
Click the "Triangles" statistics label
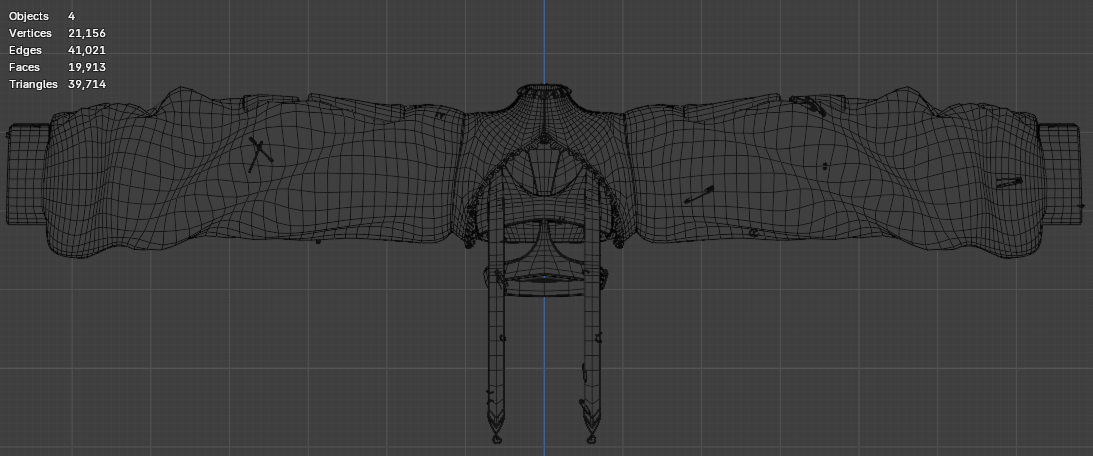click(x=33, y=84)
